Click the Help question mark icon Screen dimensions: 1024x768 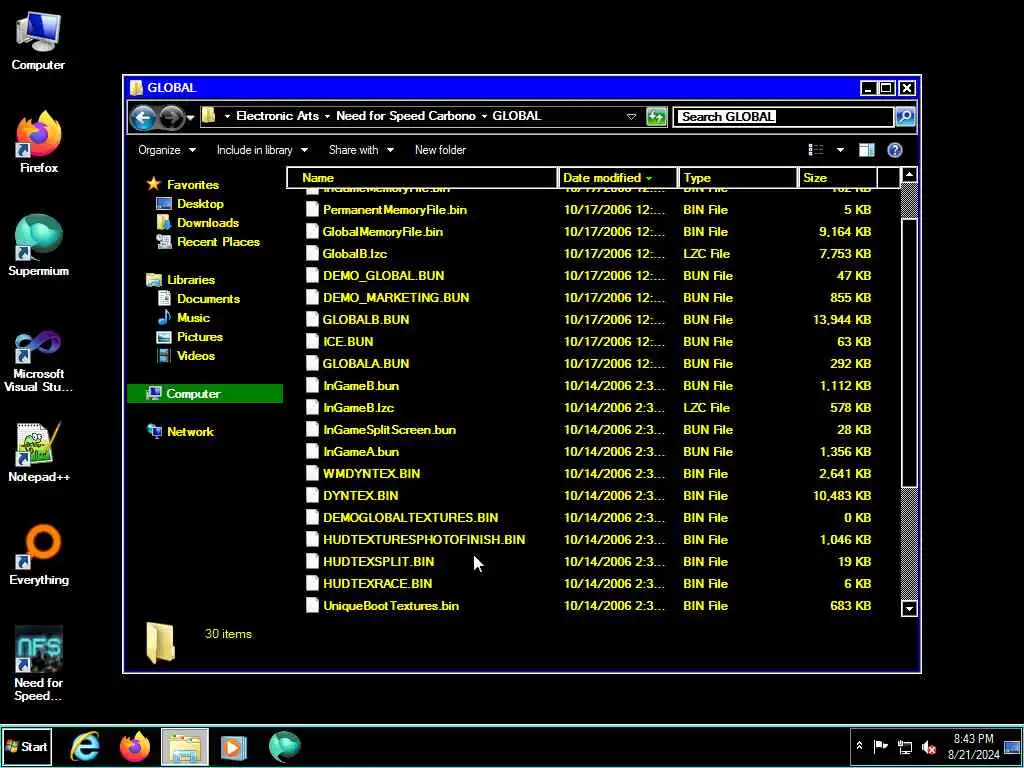click(x=895, y=150)
